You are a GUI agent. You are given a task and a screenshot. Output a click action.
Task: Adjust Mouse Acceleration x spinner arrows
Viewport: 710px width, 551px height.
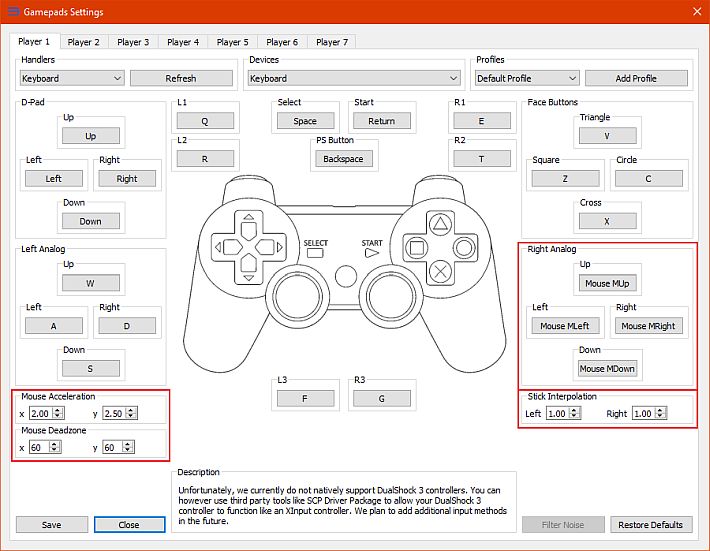click(58, 413)
